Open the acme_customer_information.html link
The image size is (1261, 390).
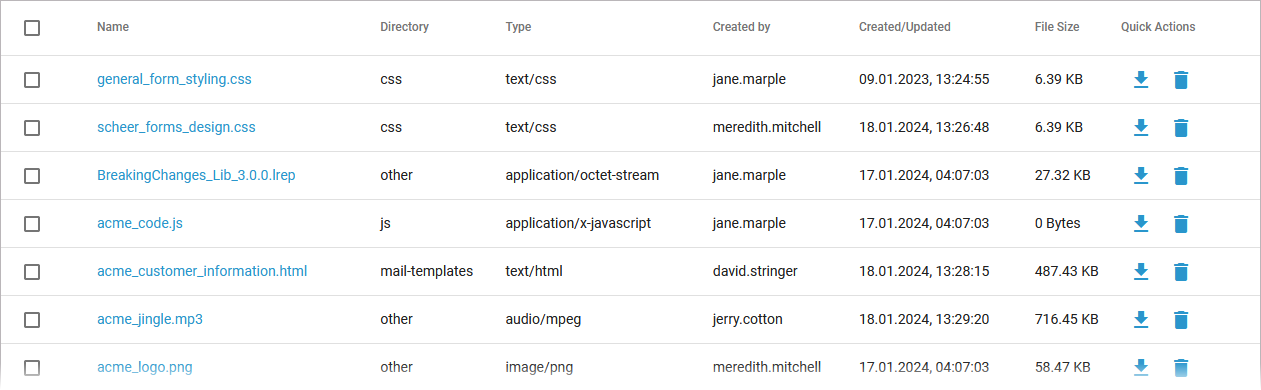click(x=202, y=271)
